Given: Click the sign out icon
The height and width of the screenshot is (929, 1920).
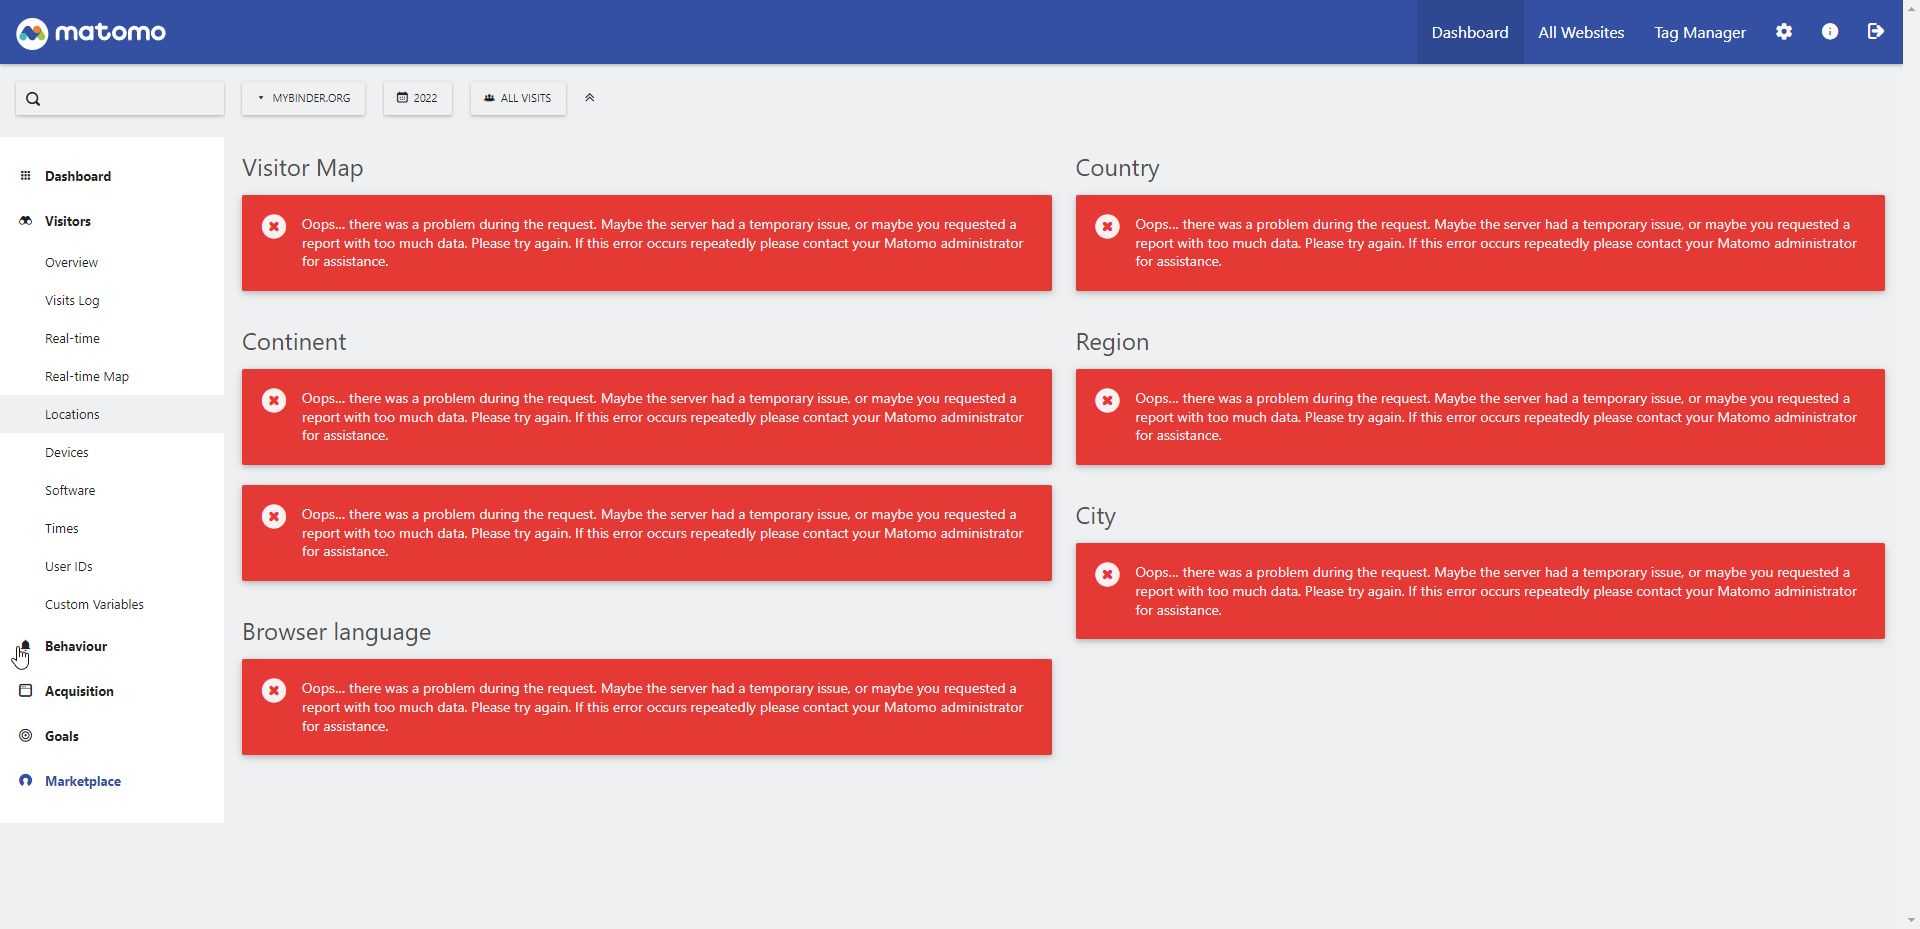Looking at the screenshot, I should click(1876, 32).
